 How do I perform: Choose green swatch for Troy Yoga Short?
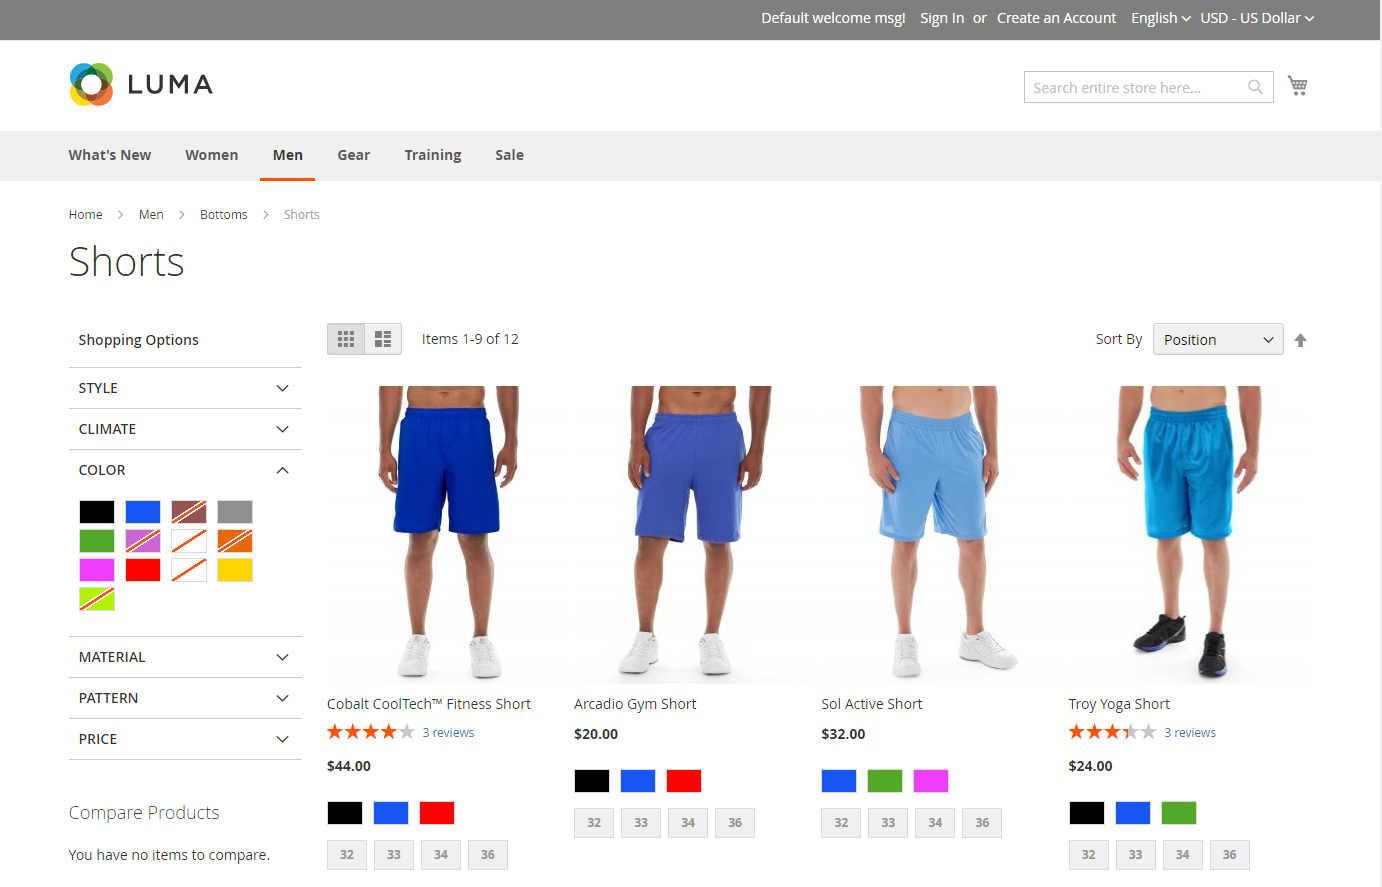[x=1179, y=813]
